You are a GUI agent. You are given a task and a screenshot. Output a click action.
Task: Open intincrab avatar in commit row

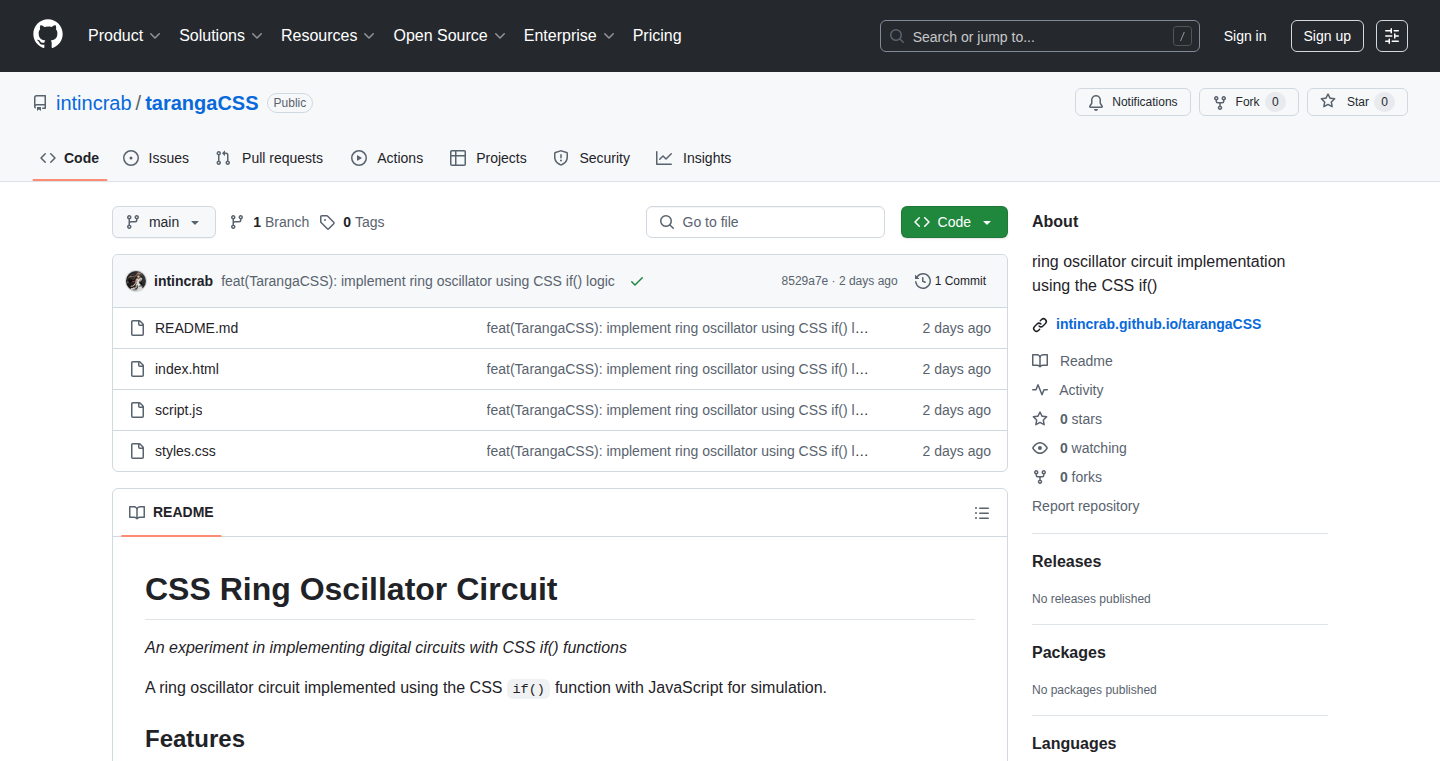click(x=136, y=281)
